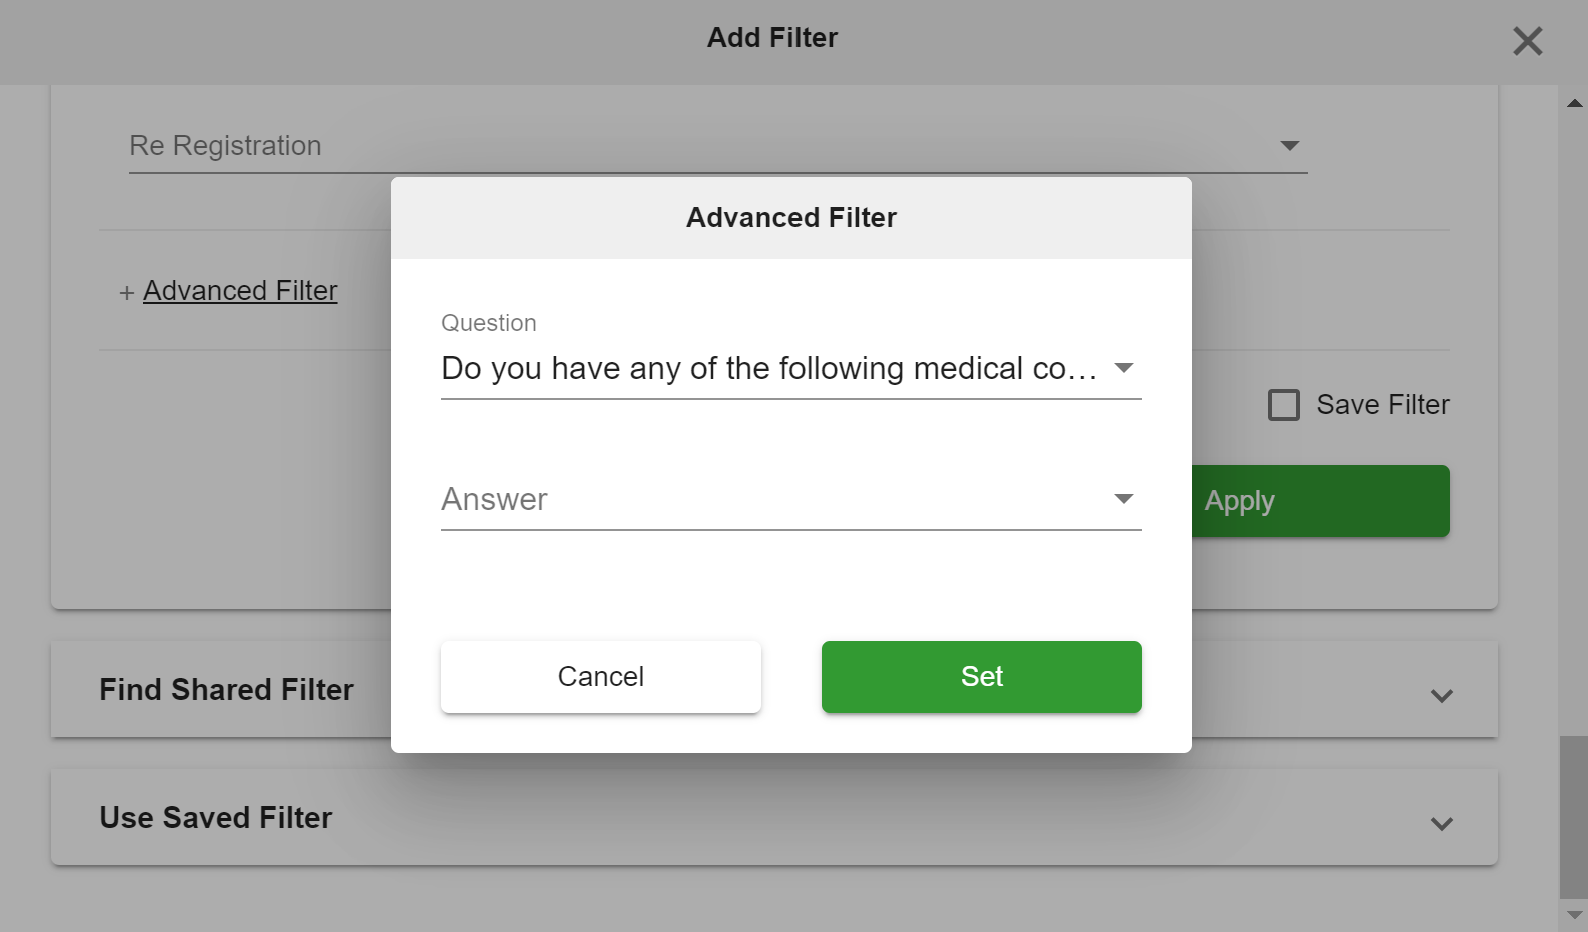The width and height of the screenshot is (1588, 932).
Task: Select the medical conditions Question field
Action: pyautogui.click(x=791, y=368)
